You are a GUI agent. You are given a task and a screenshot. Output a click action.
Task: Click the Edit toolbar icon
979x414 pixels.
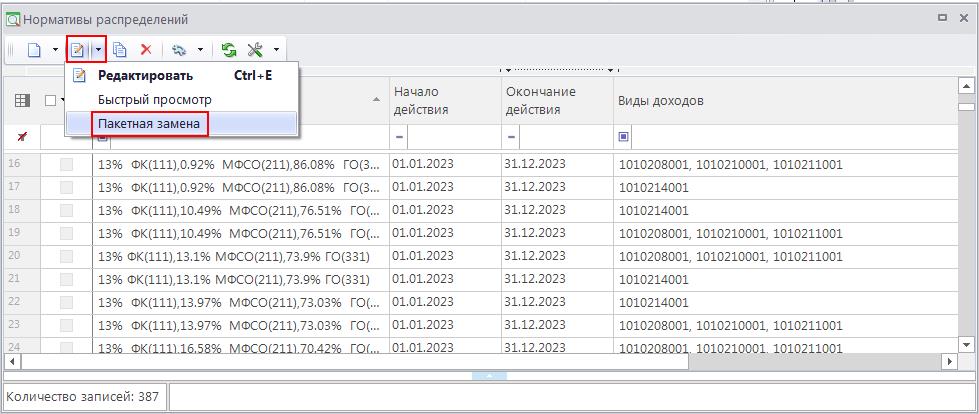[x=78, y=50]
